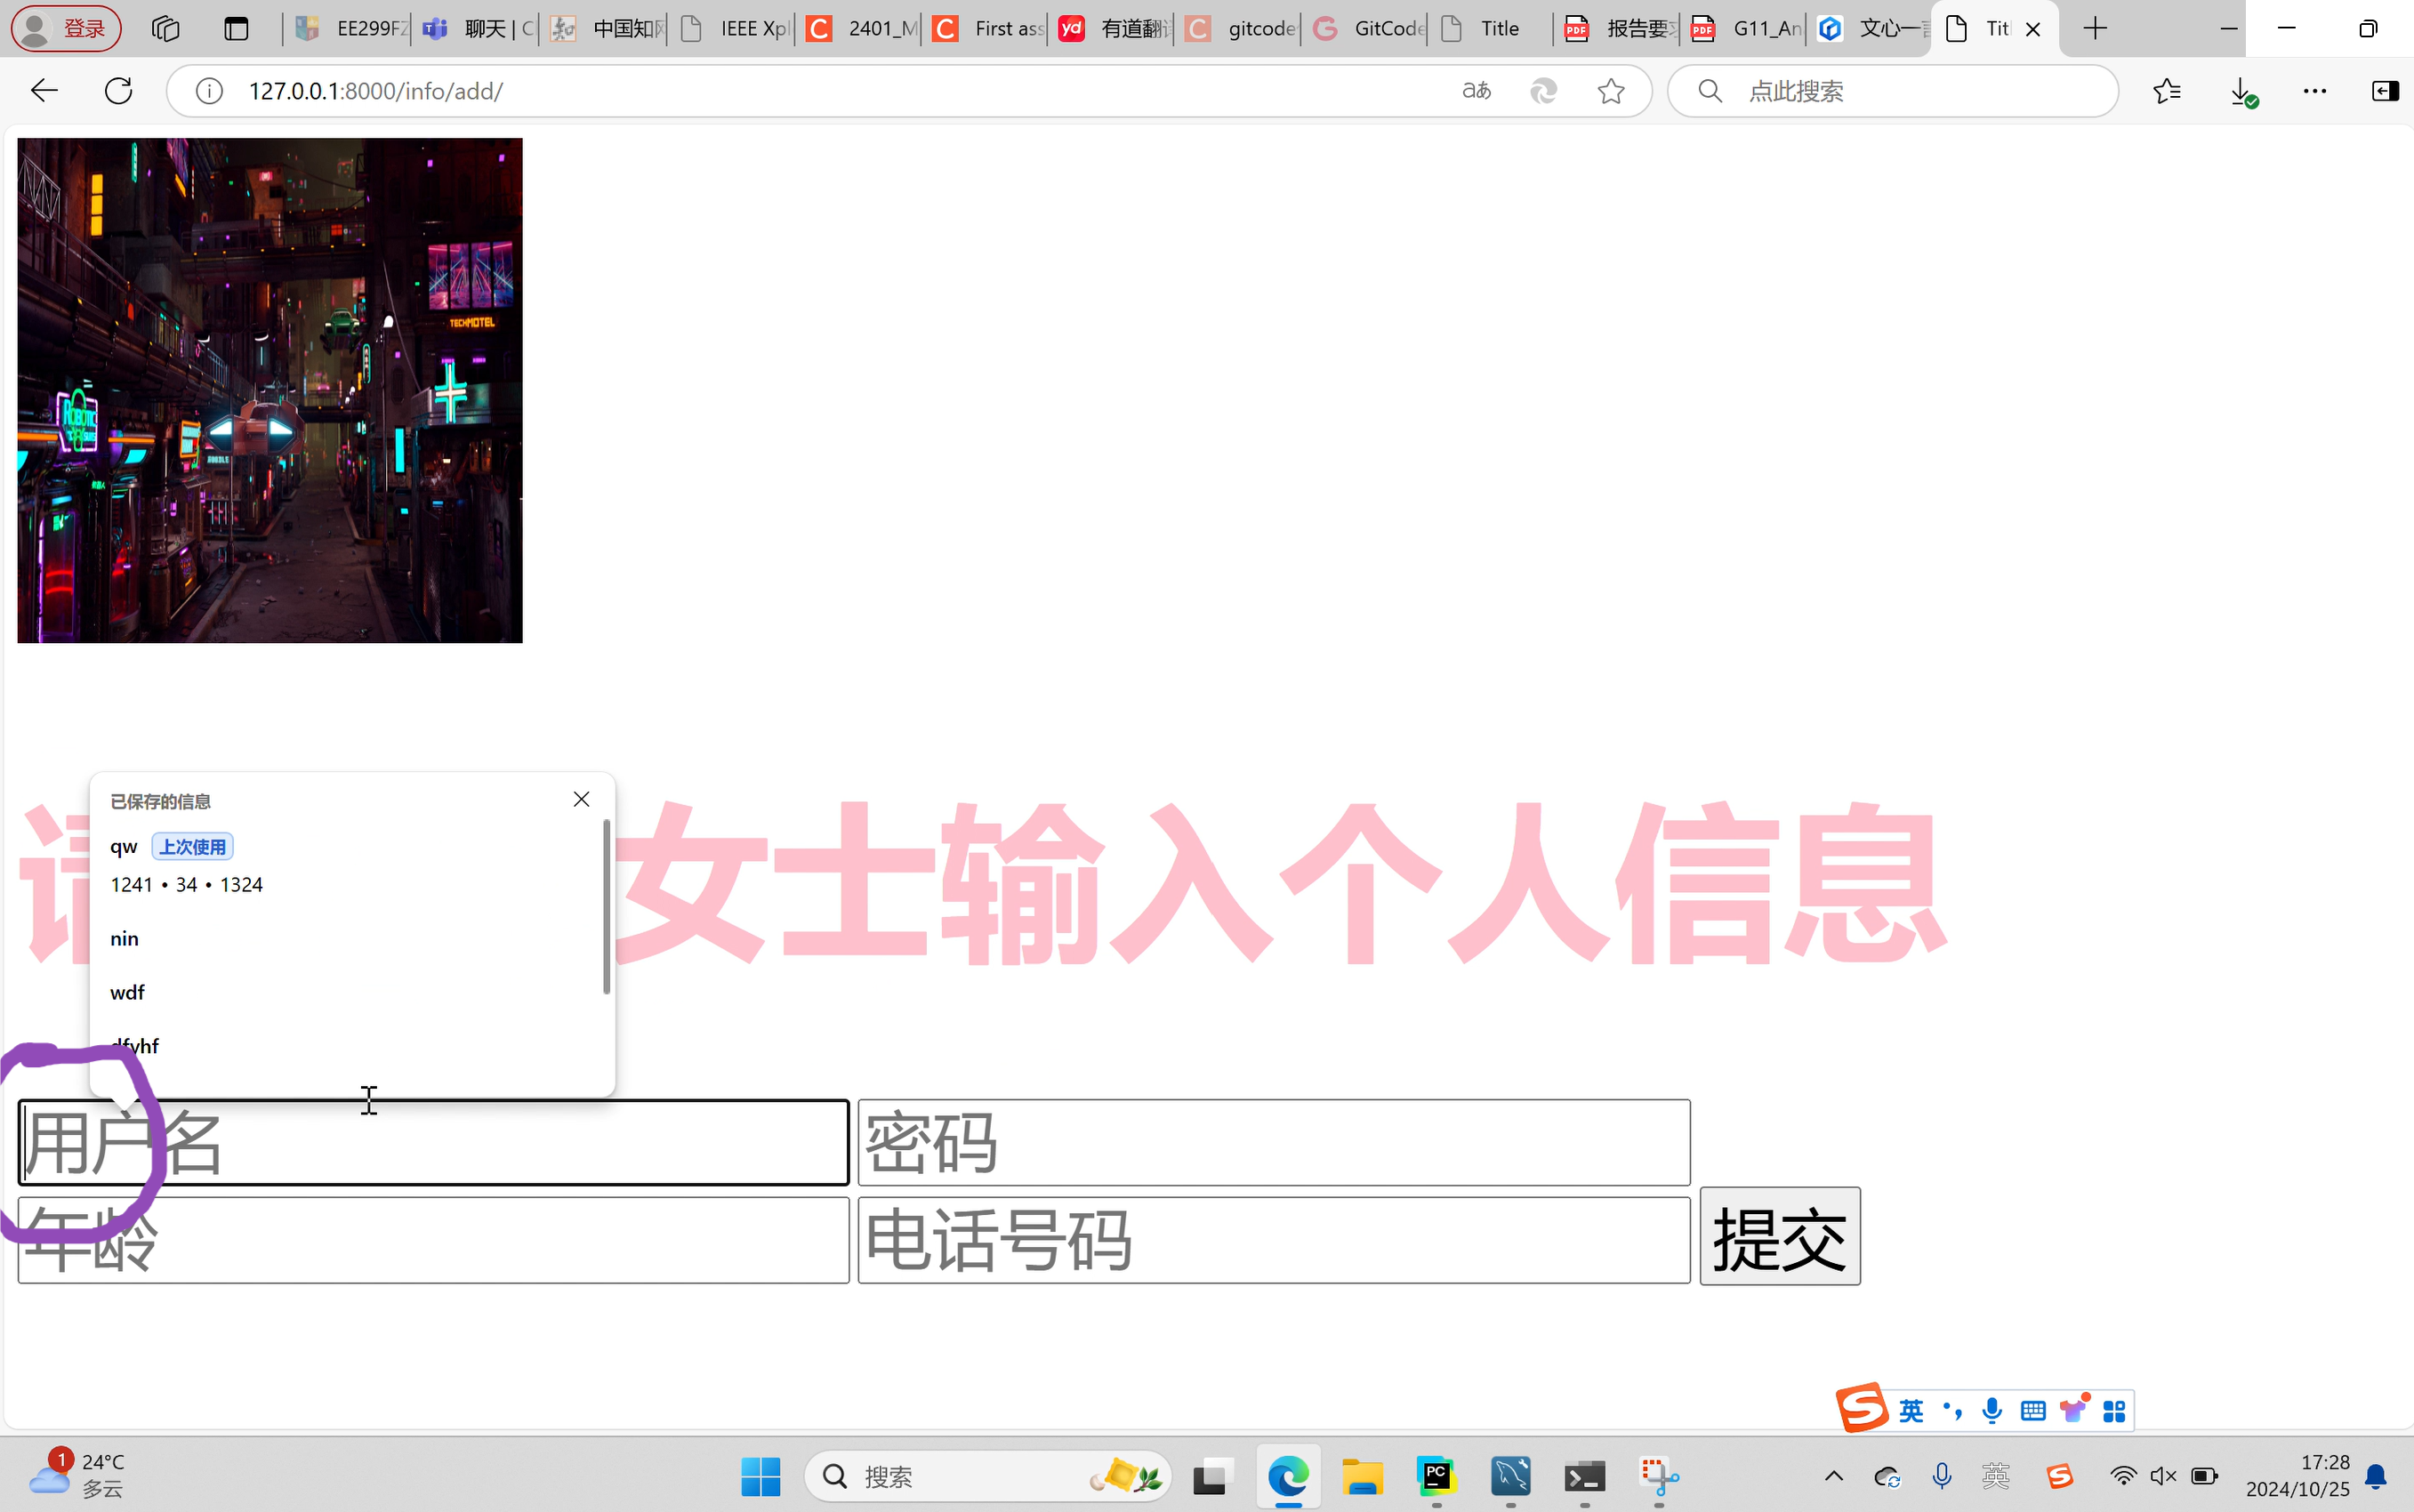Click the 密码 password input field

[x=1273, y=1142]
